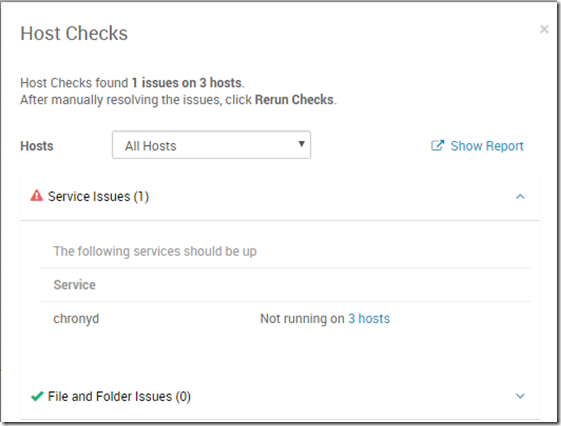
Task: Click the "1 issues on 3 hosts" summary
Action: tap(186, 83)
